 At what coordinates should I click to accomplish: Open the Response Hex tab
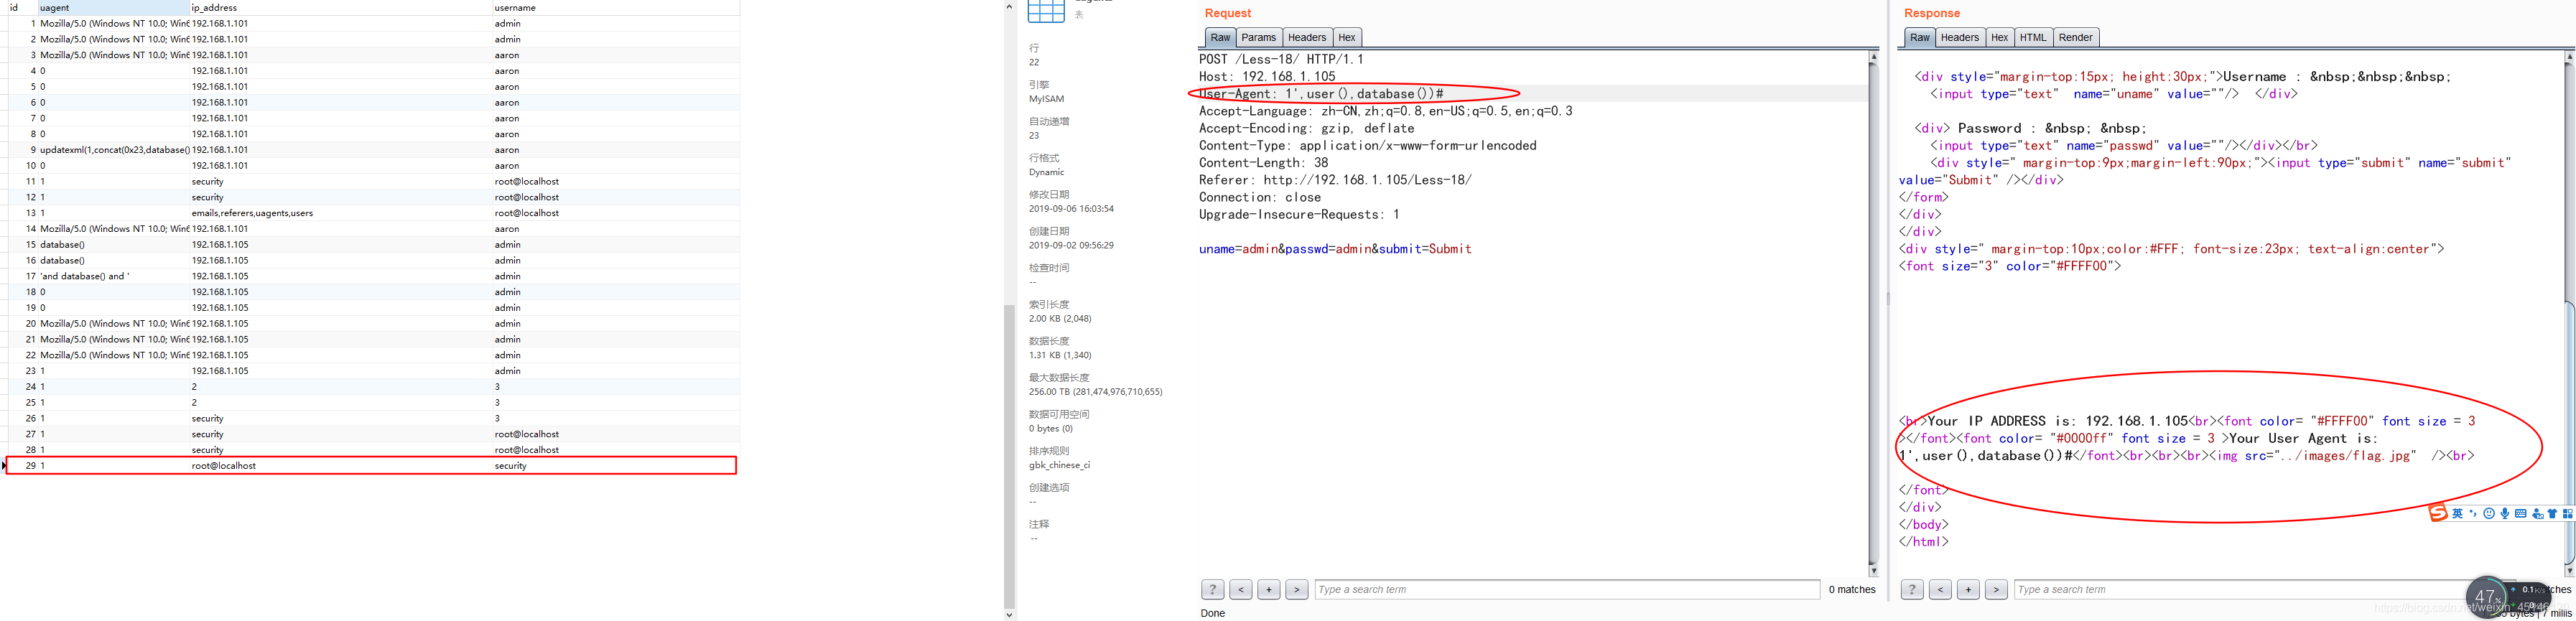[1999, 38]
